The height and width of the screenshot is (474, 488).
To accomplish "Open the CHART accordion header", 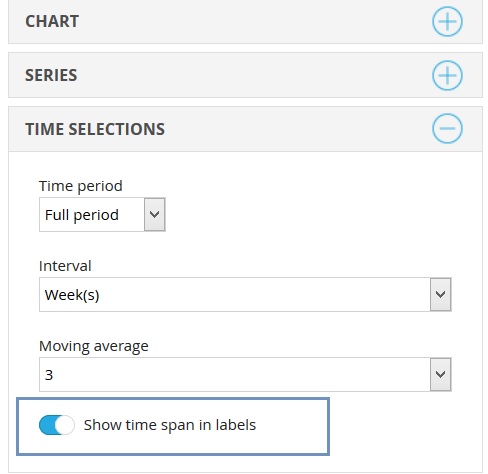I will click(x=245, y=22).
